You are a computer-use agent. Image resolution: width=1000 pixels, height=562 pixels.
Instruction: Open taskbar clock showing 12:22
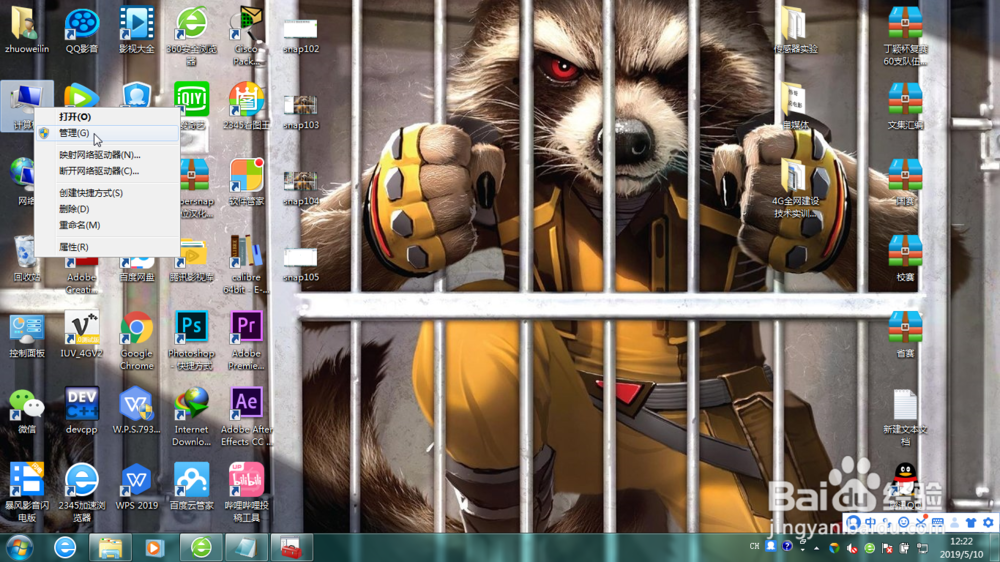pos(962,548)
